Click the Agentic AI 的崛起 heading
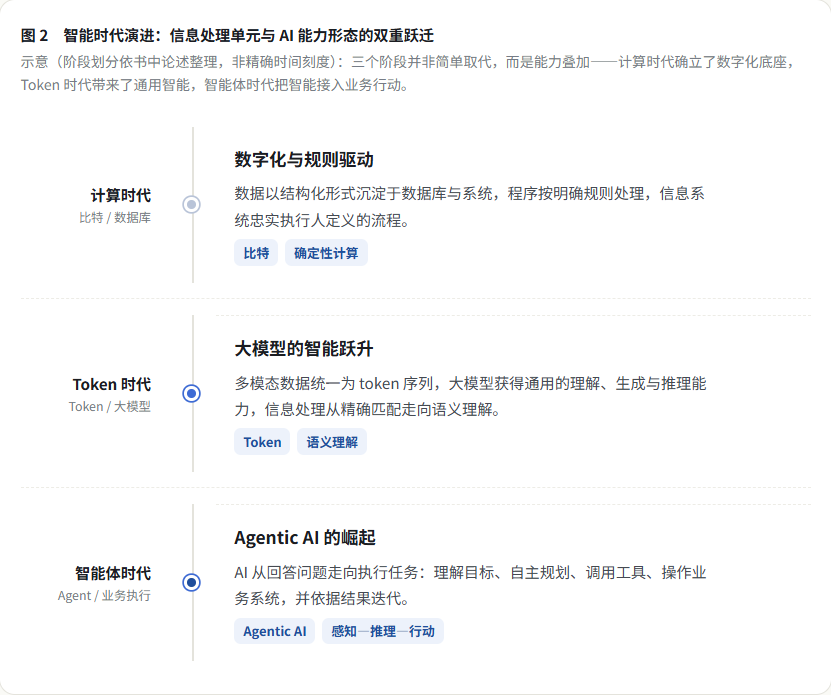The width and height of the screenshot is (831, 695). point(305,538)
